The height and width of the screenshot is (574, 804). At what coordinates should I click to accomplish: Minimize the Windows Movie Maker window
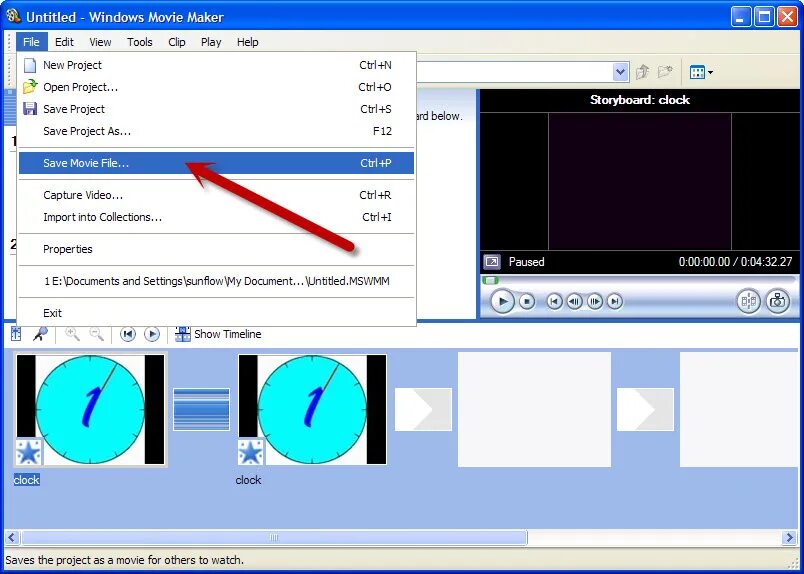[x=740, y=17]
